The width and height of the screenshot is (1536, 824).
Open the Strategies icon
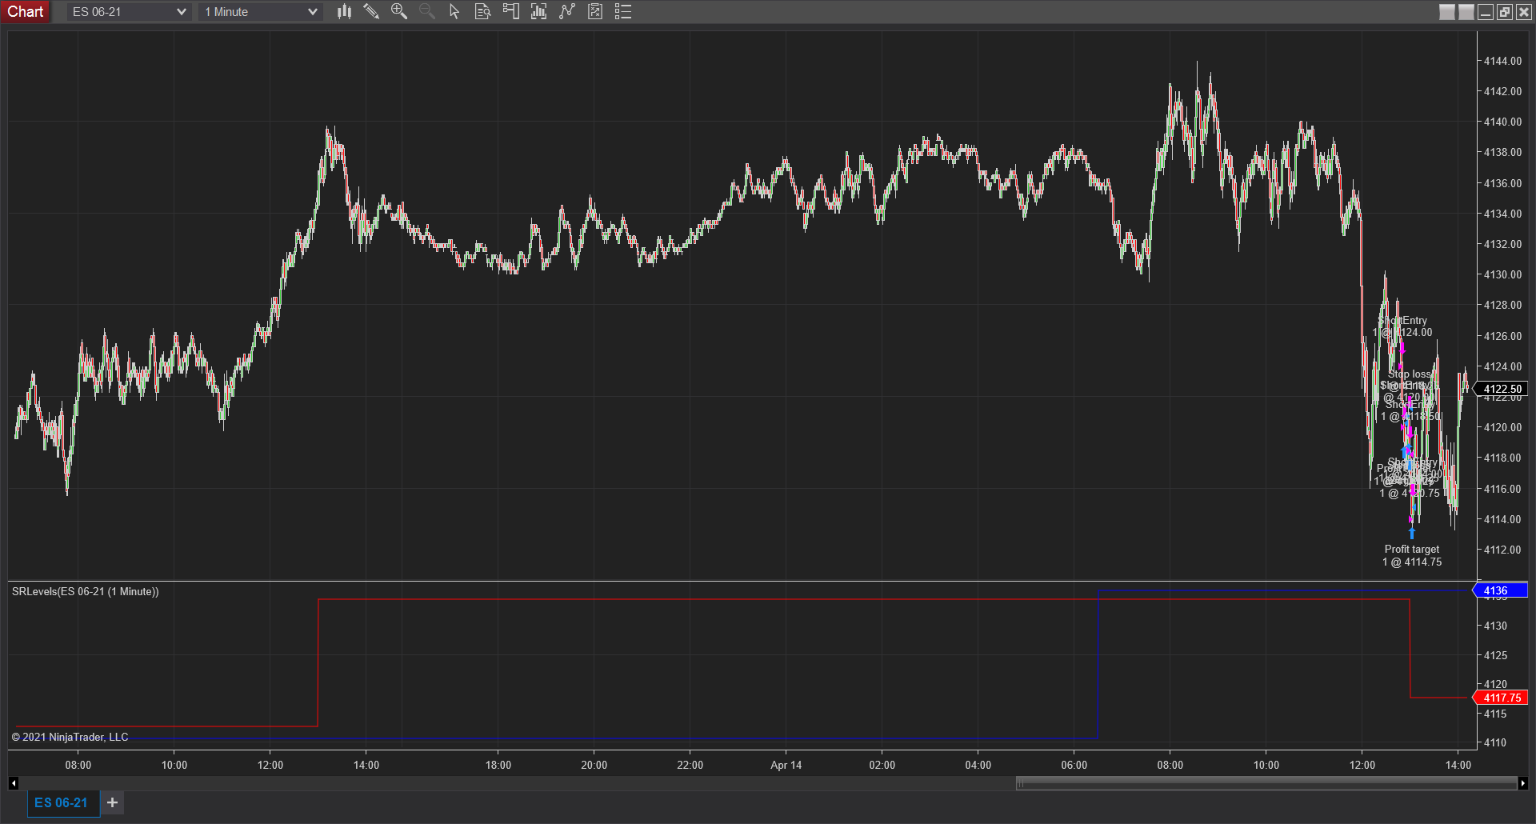coord(595,12)
